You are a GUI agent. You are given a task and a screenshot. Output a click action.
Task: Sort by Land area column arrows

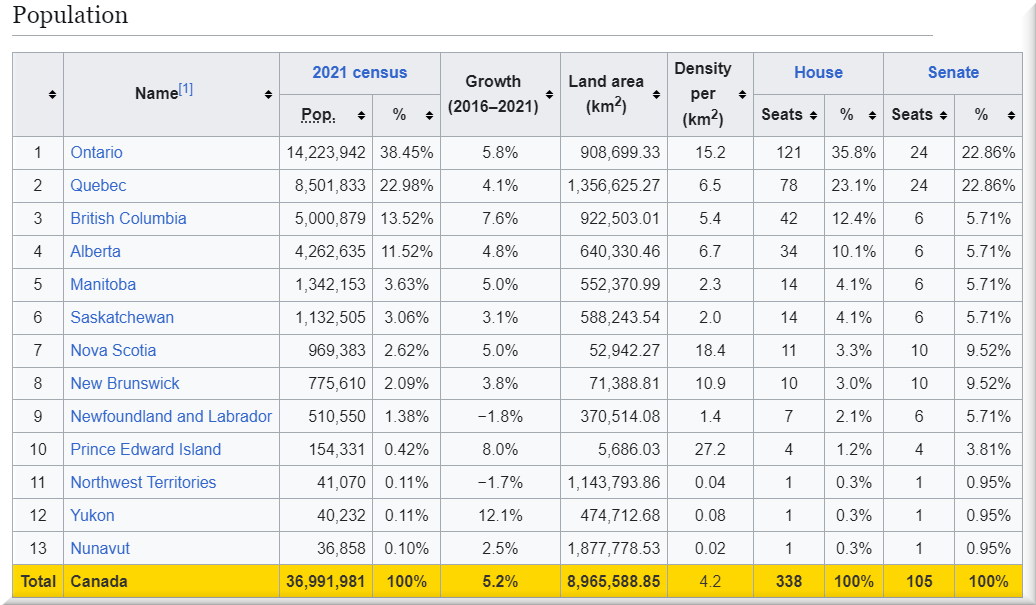coord(656,95)
